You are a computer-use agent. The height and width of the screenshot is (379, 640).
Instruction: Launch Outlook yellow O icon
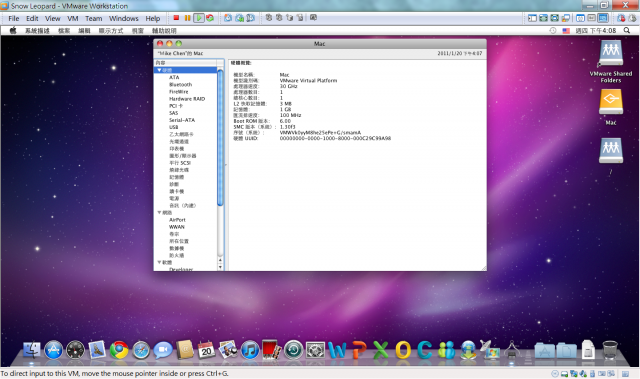pos(403,350)
